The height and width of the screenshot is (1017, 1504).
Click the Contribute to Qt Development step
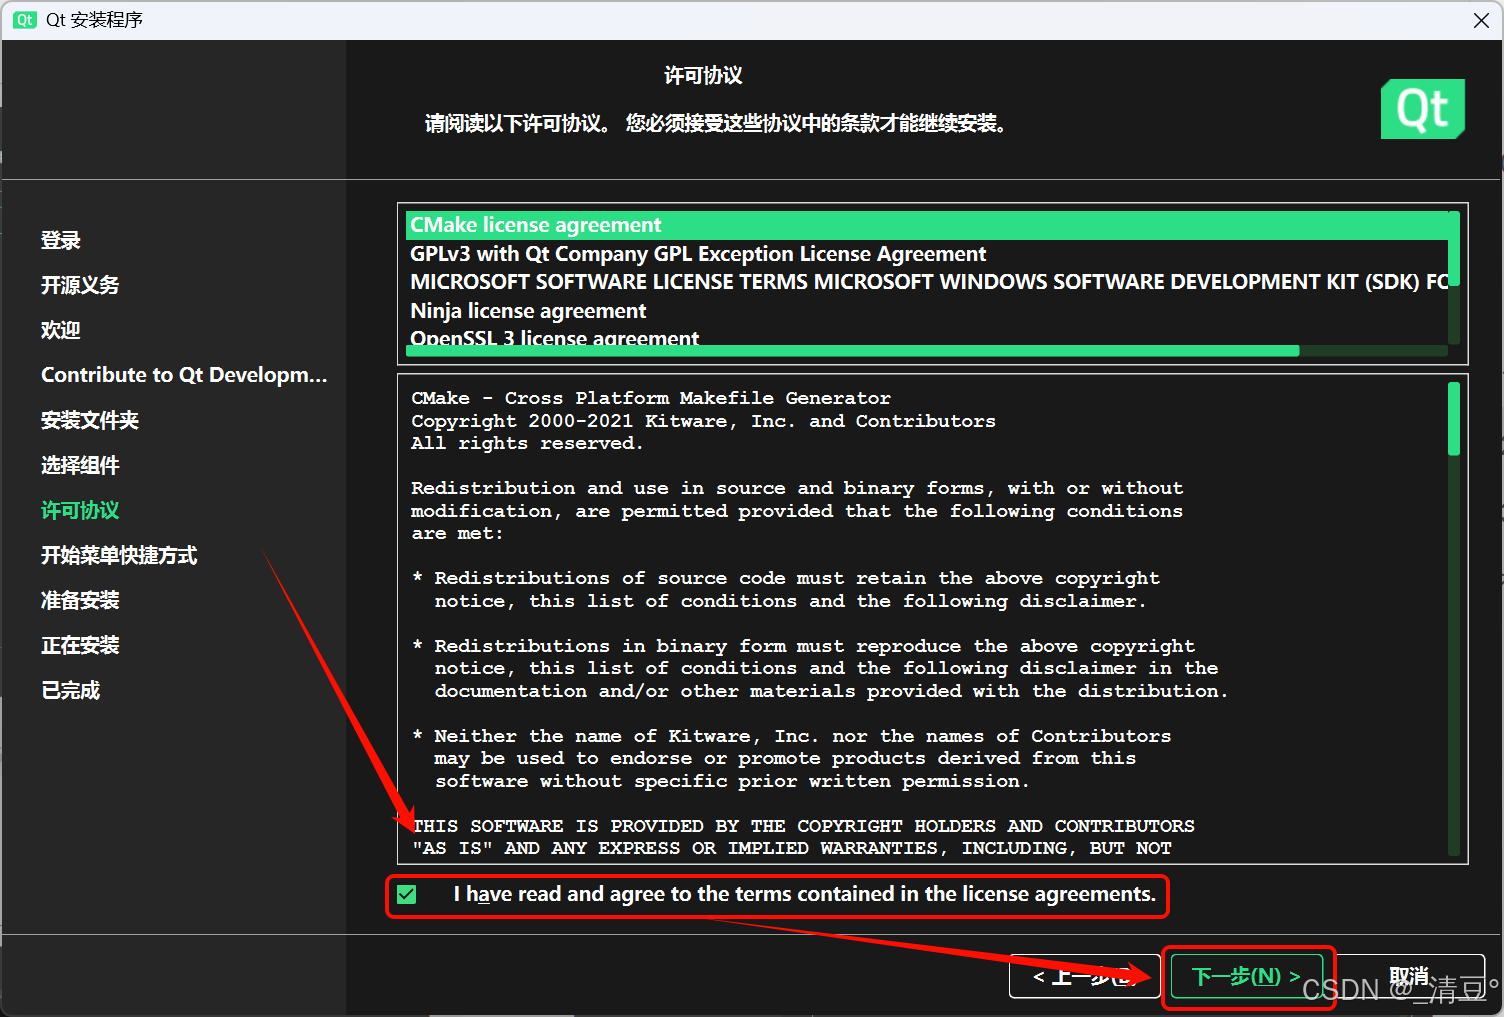pyautogui.click(x=184, y=375)
